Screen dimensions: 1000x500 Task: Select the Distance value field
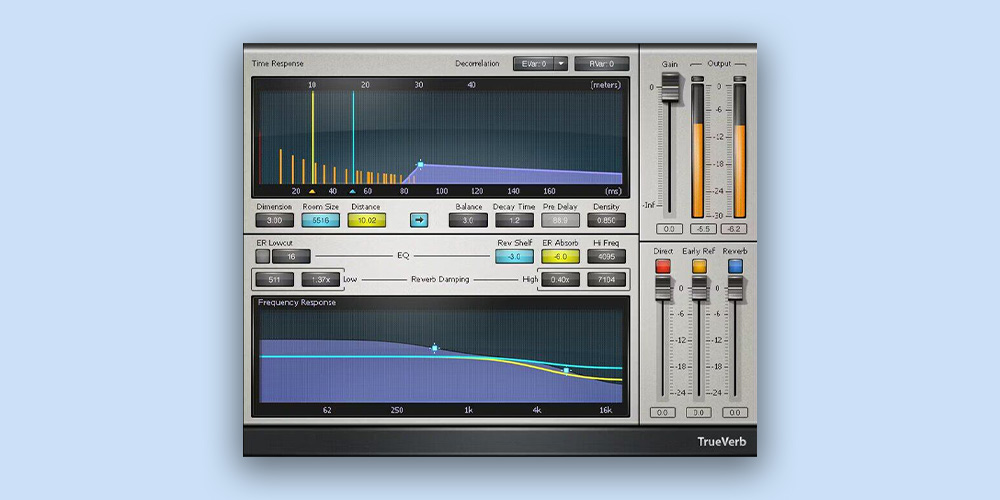point(366,221)
